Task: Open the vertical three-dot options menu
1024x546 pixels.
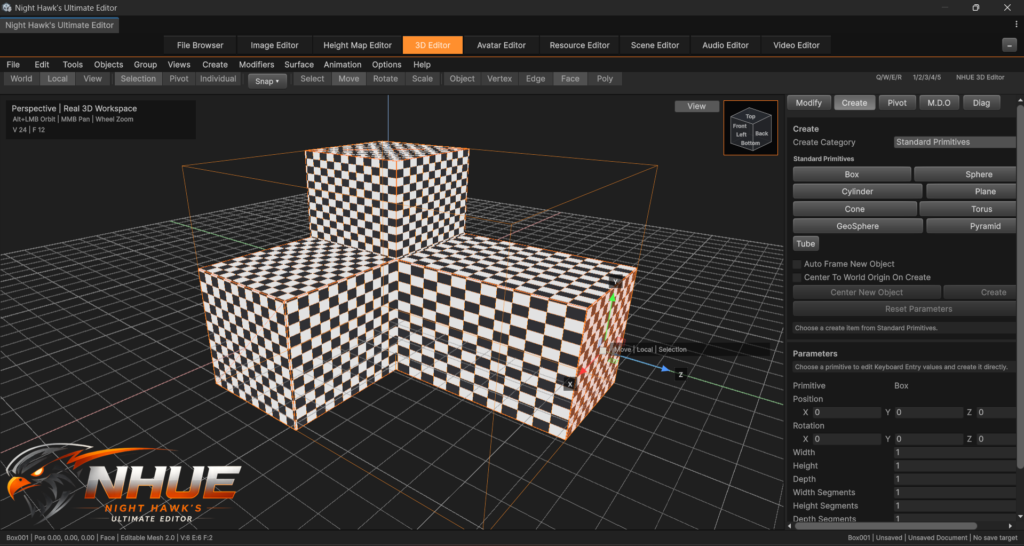Action: [1016, 24]
